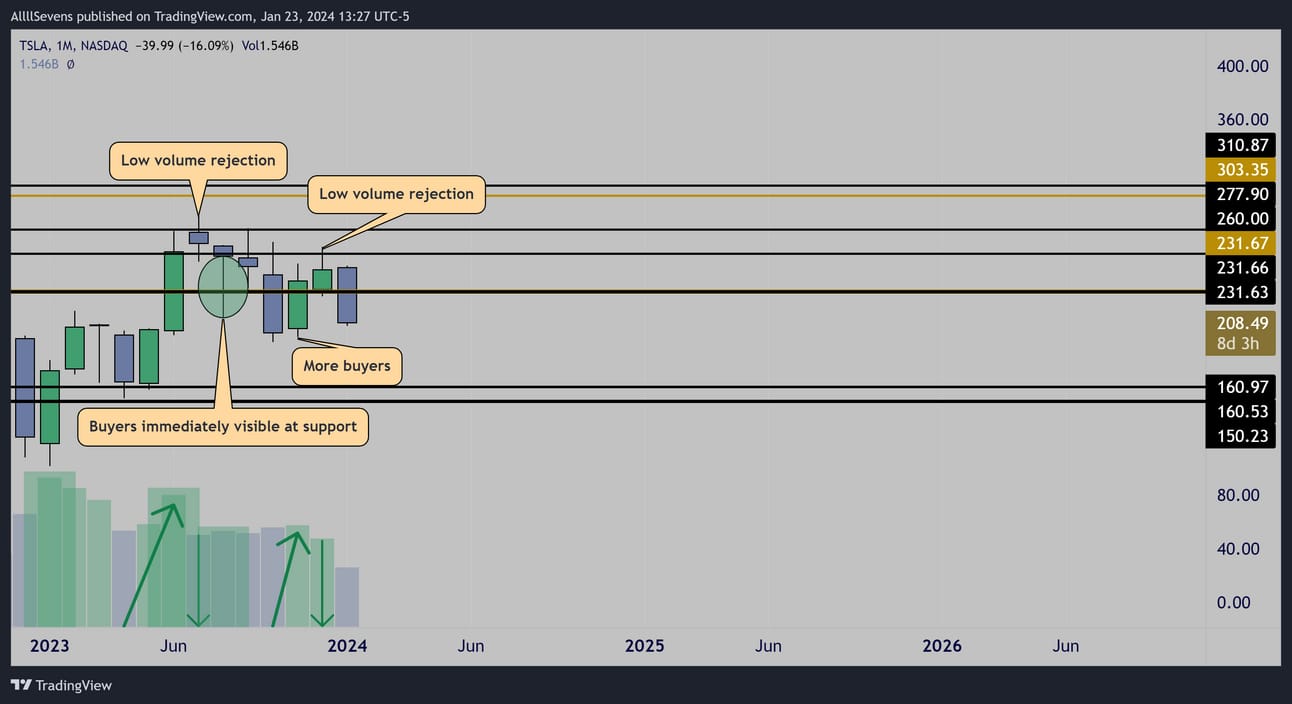Select the 231.66 price level label

(x=1240, y=268)
